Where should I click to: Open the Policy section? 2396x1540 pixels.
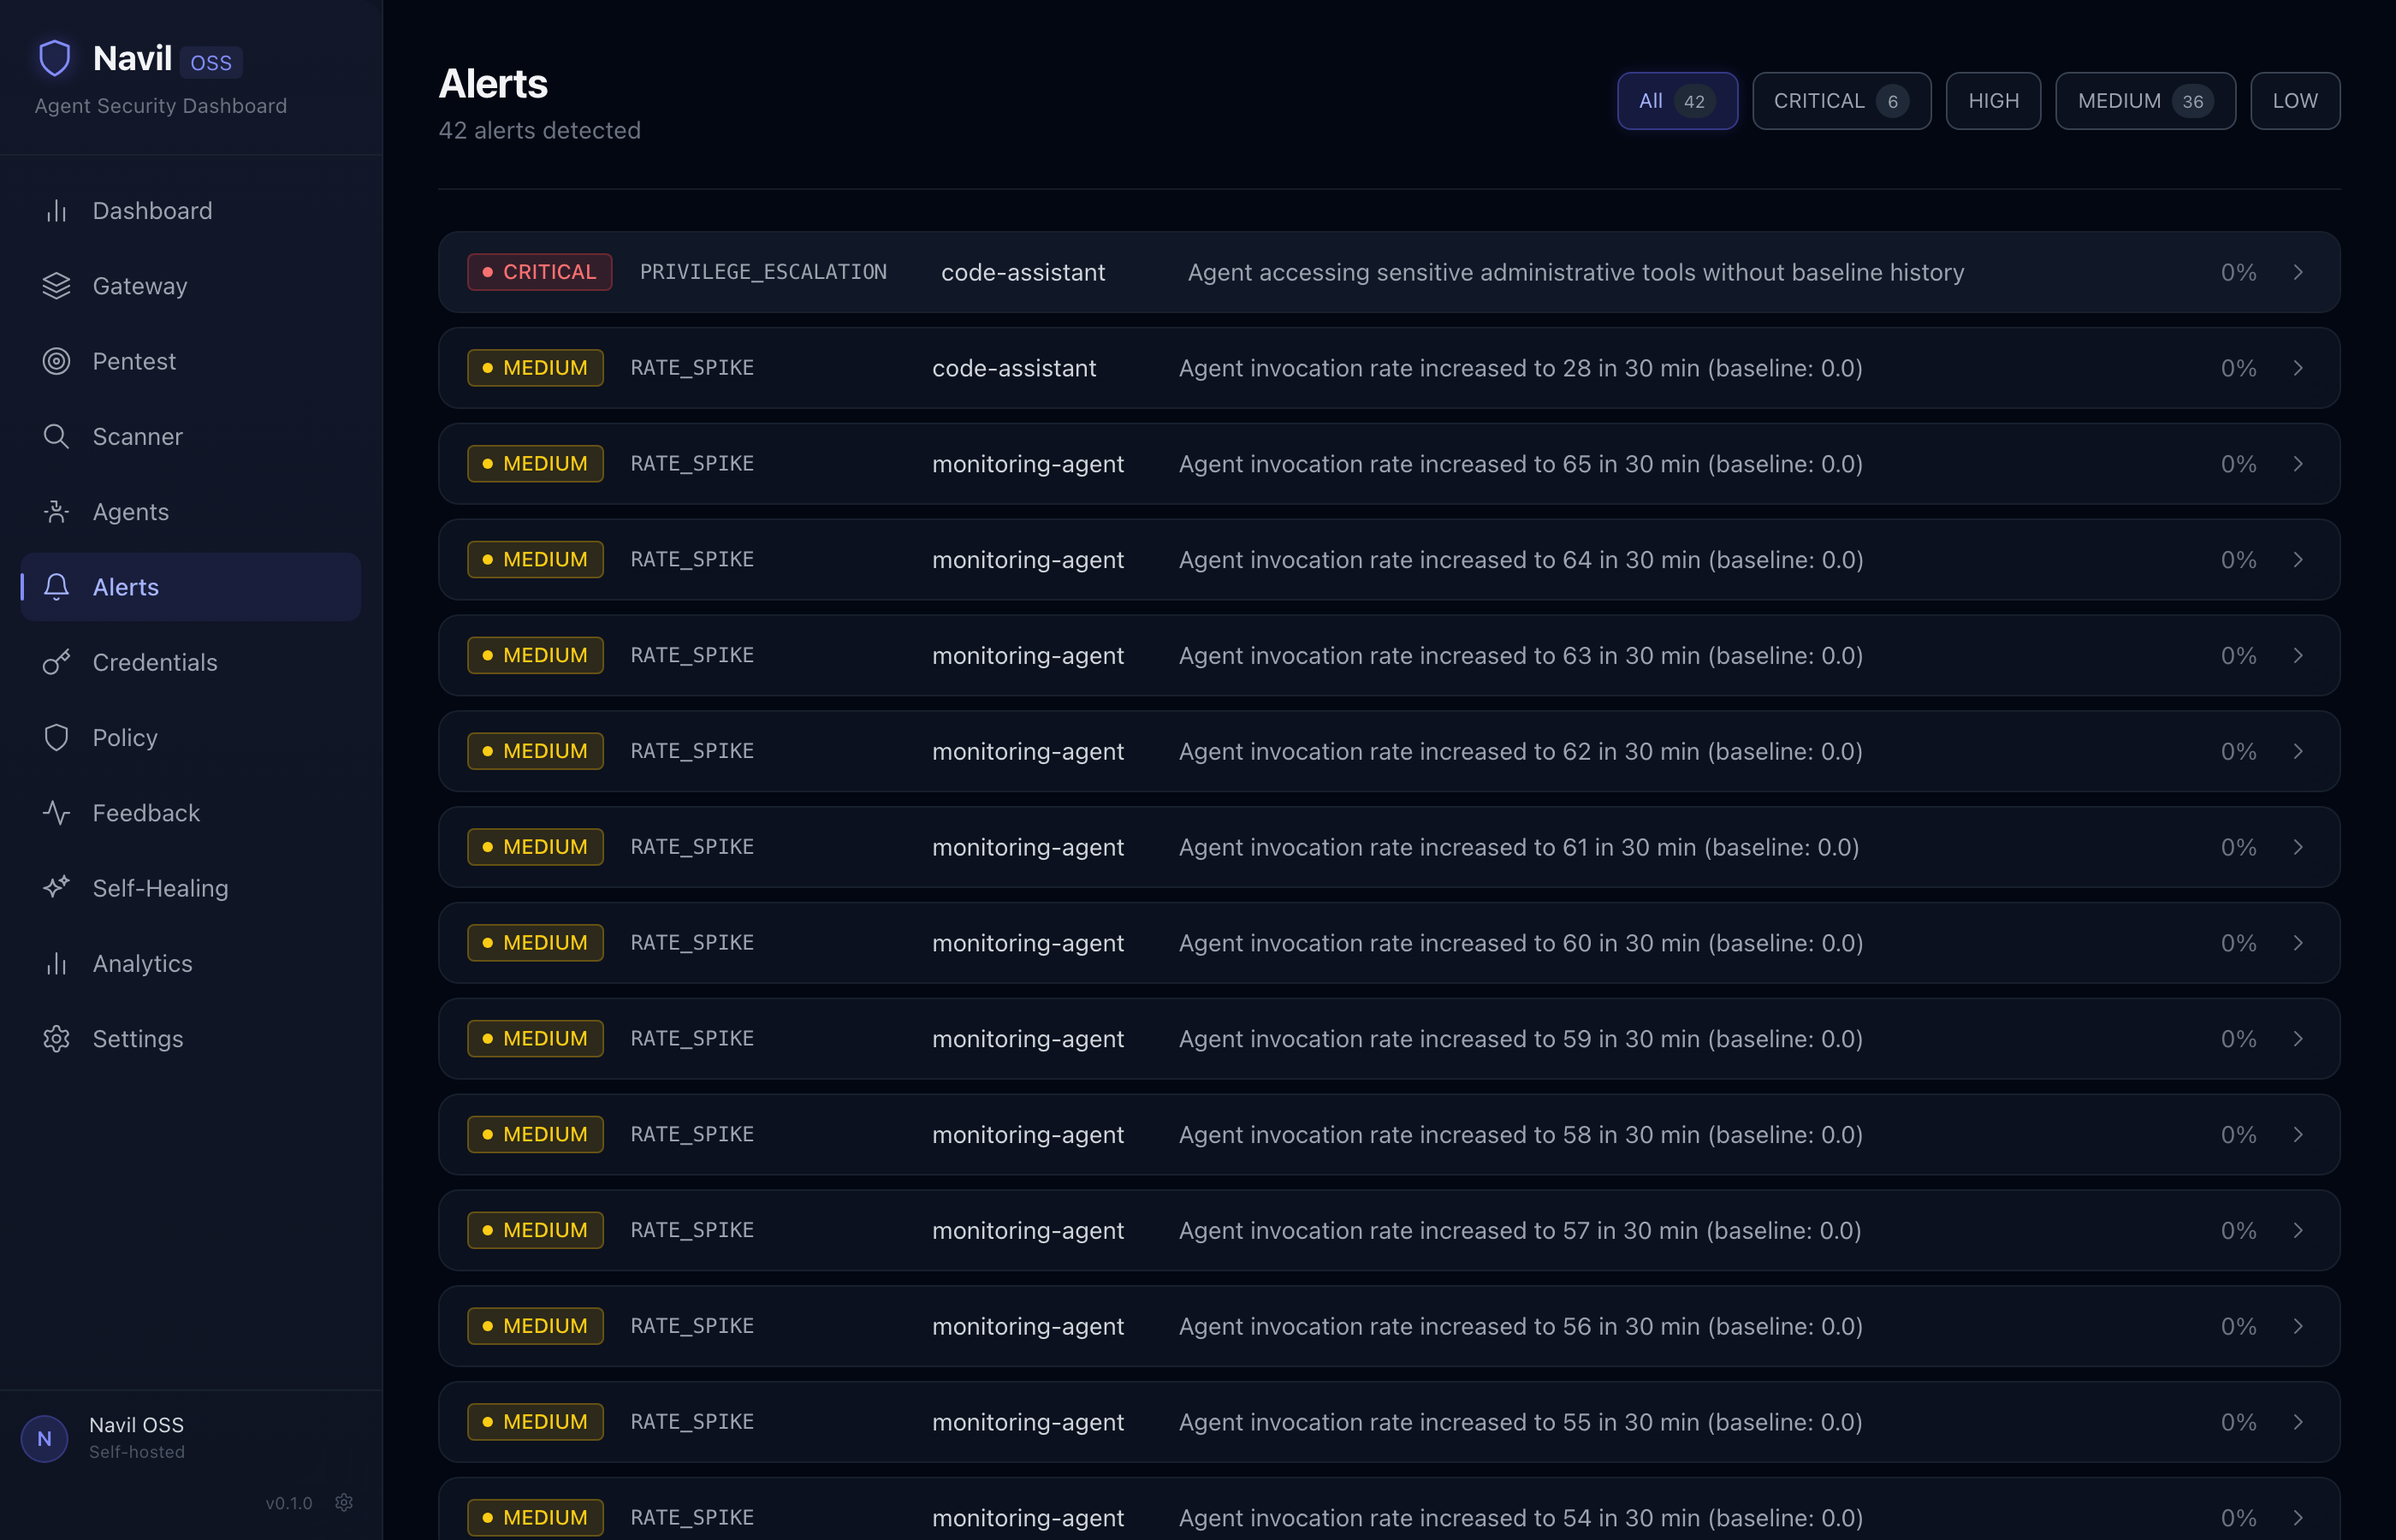[125, 737]
